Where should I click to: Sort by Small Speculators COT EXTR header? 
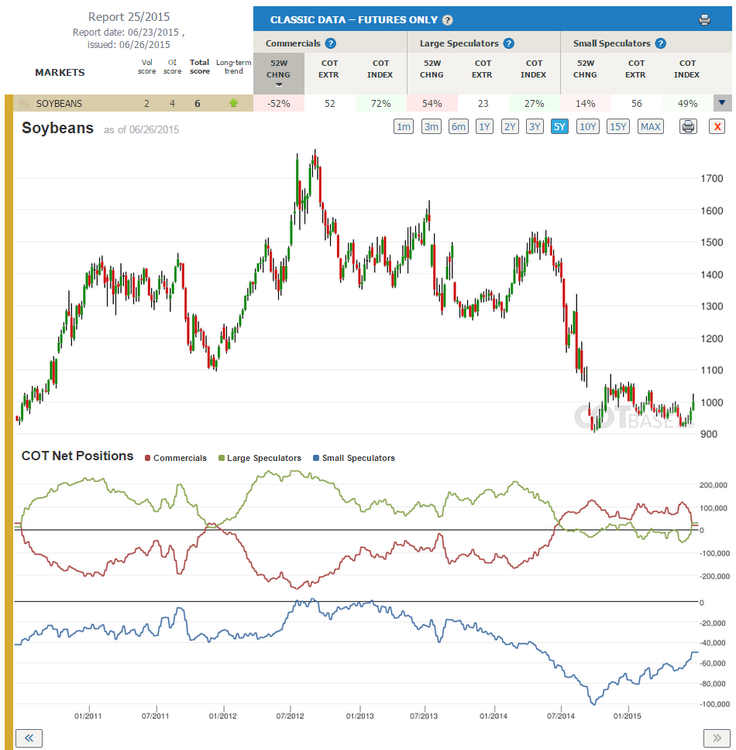tap(636, 69)
